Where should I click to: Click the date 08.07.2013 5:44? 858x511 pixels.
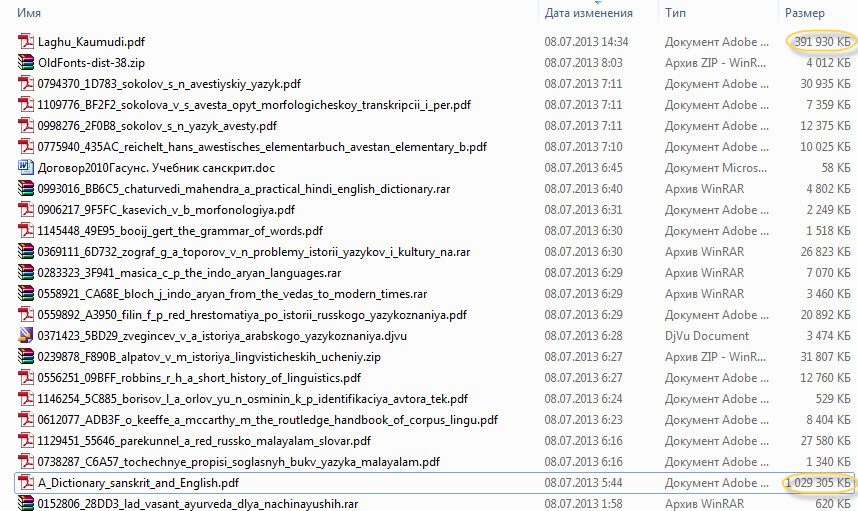tap(583, 483)
